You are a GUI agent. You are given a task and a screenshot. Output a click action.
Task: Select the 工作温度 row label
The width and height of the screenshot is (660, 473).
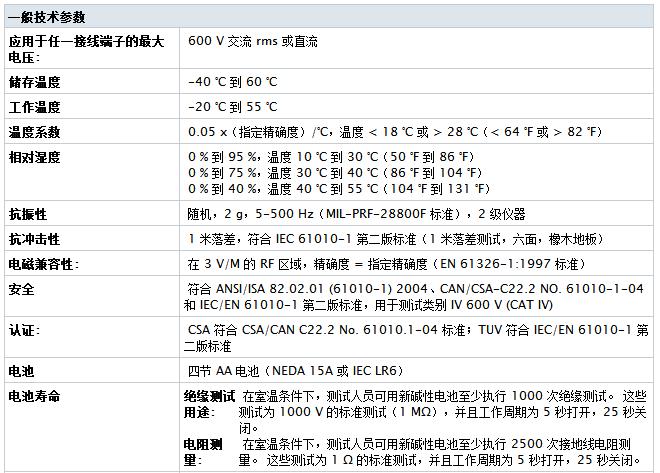(x=34, y=107)
